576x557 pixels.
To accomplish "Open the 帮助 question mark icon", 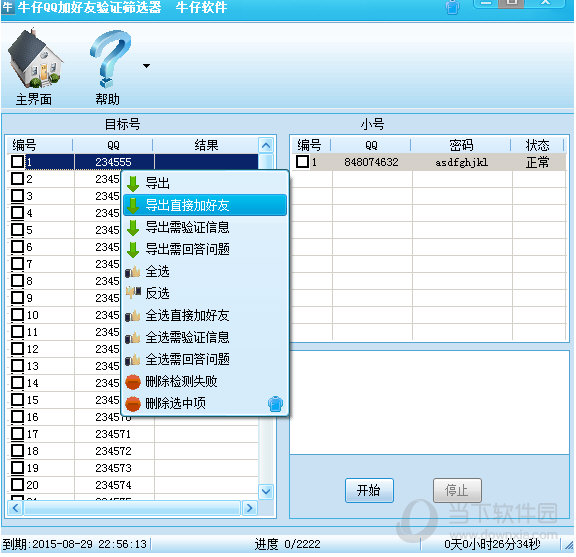I will click(110, 59).
